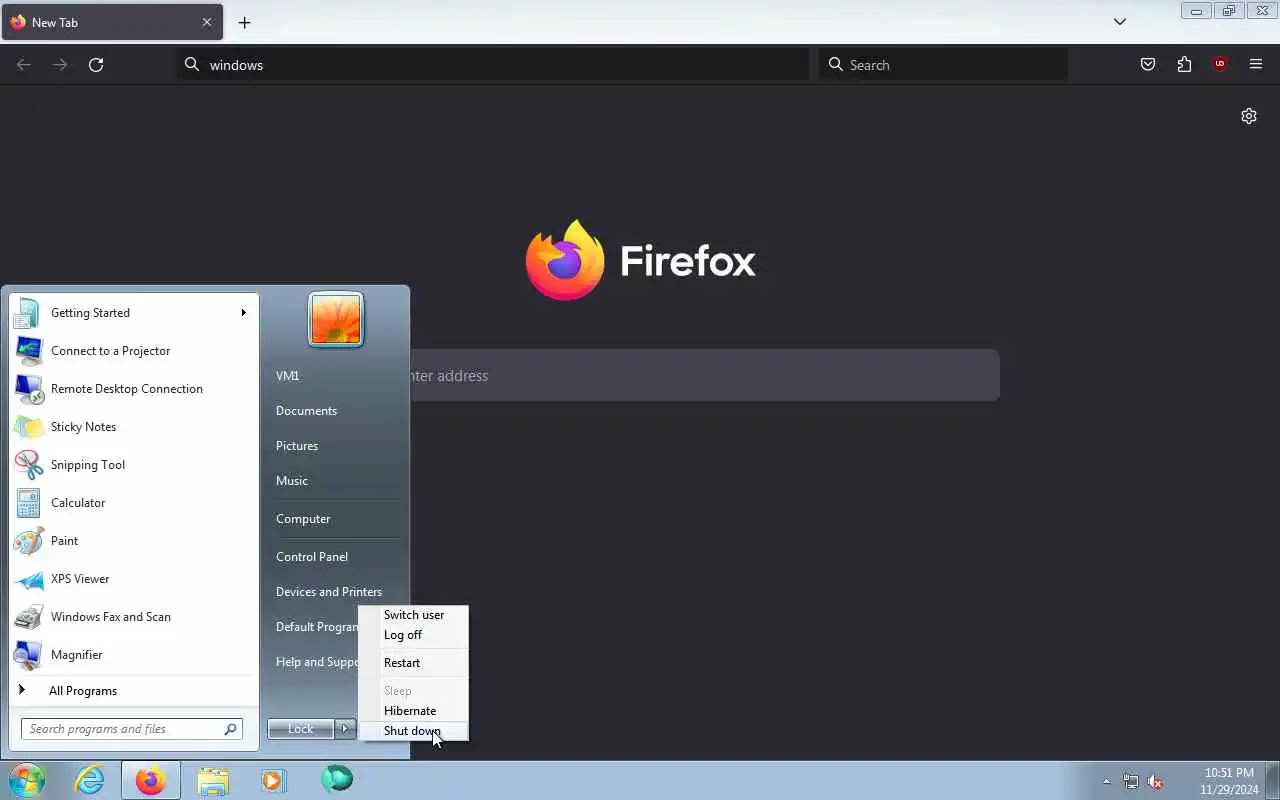Click the muted volume tray icon
The width and height of the screenshot is (1280, 800).
coord(1155,782)
